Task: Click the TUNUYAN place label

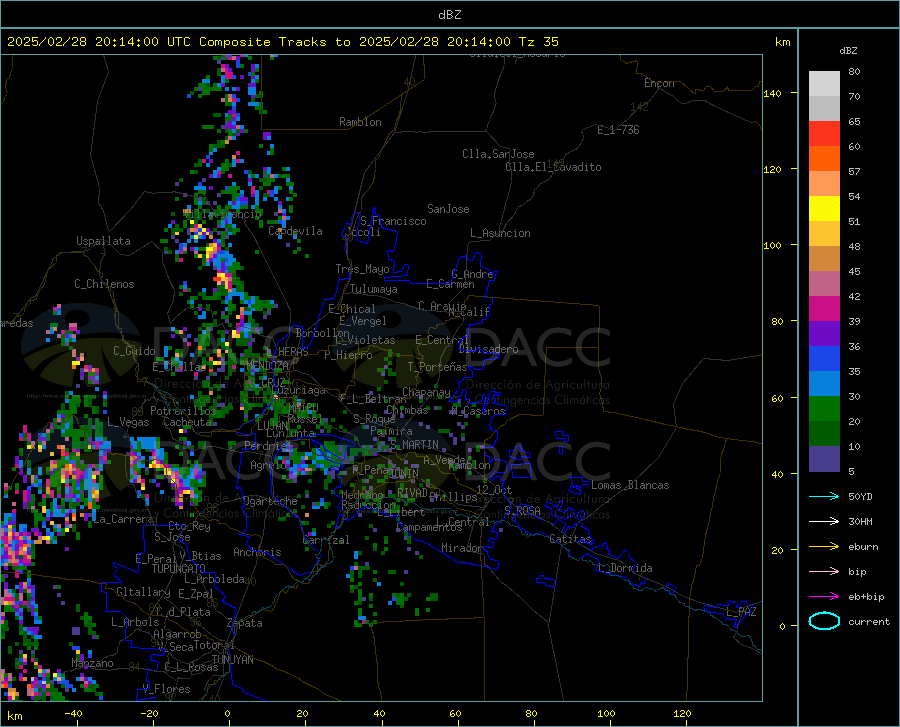Action: point(232,659)
